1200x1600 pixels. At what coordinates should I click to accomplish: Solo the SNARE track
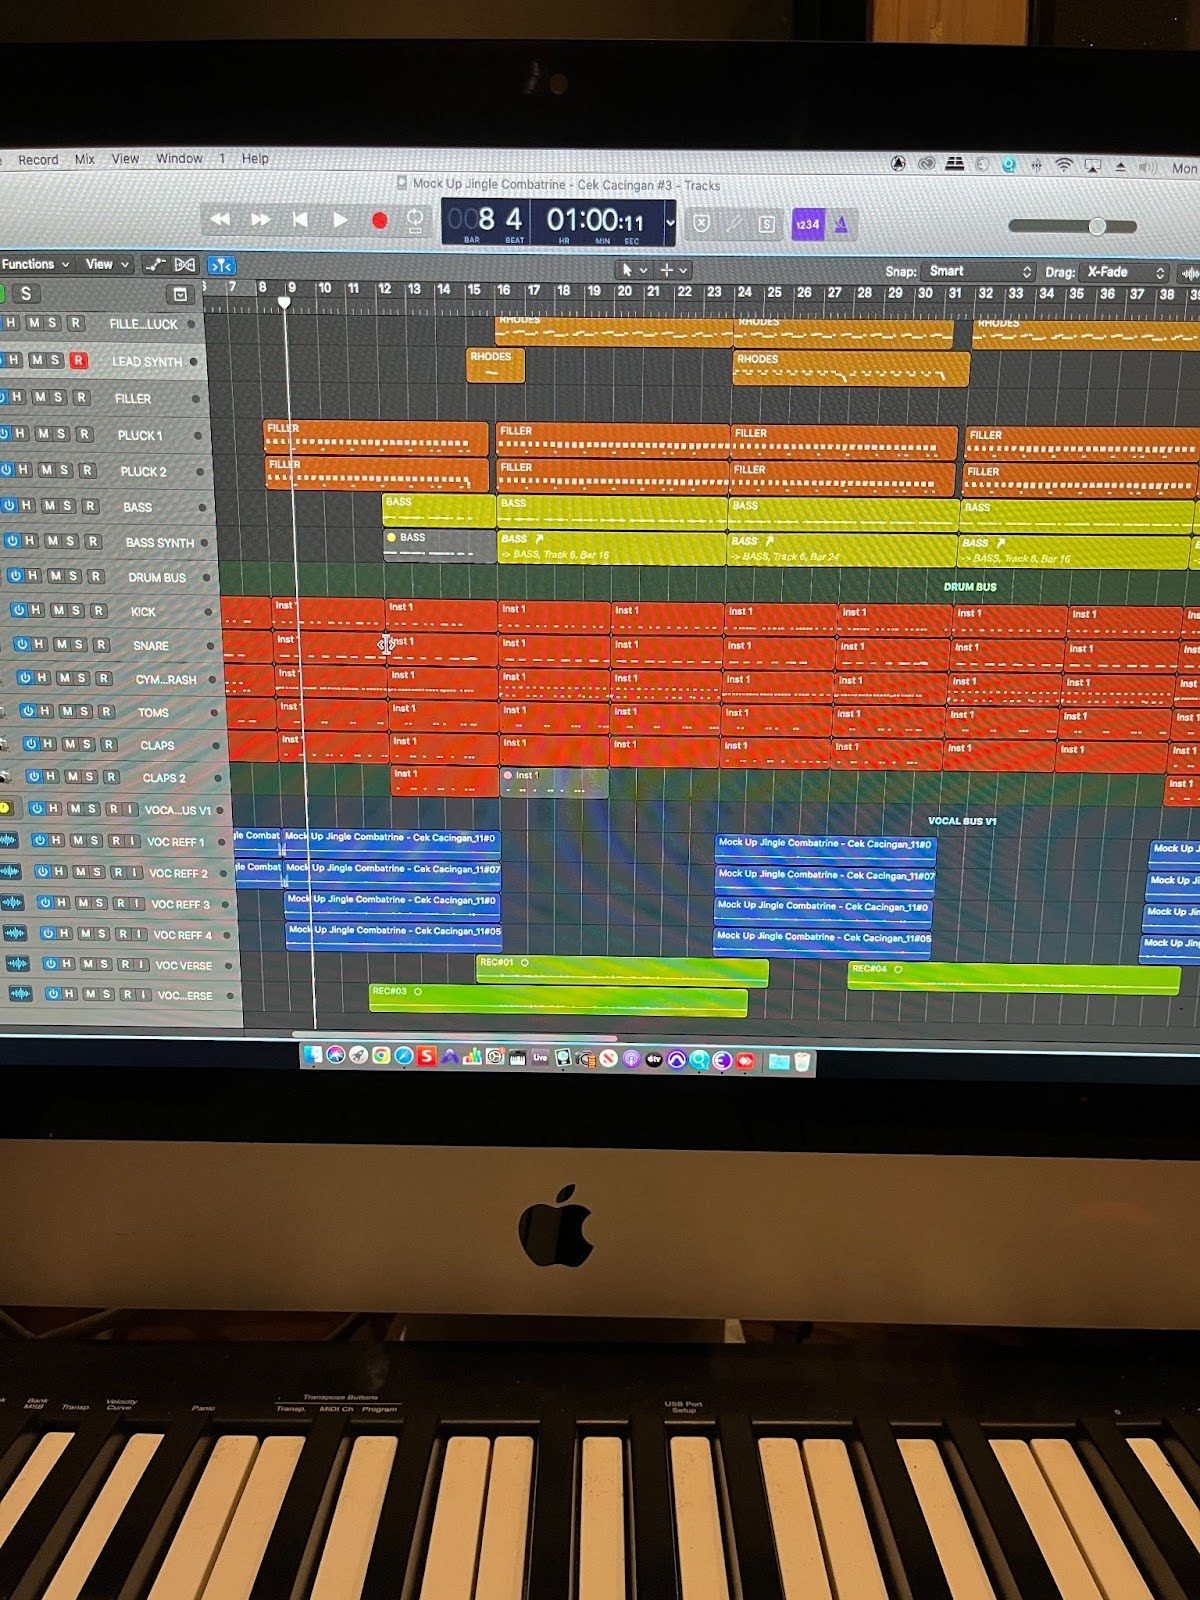coord(81,645)
